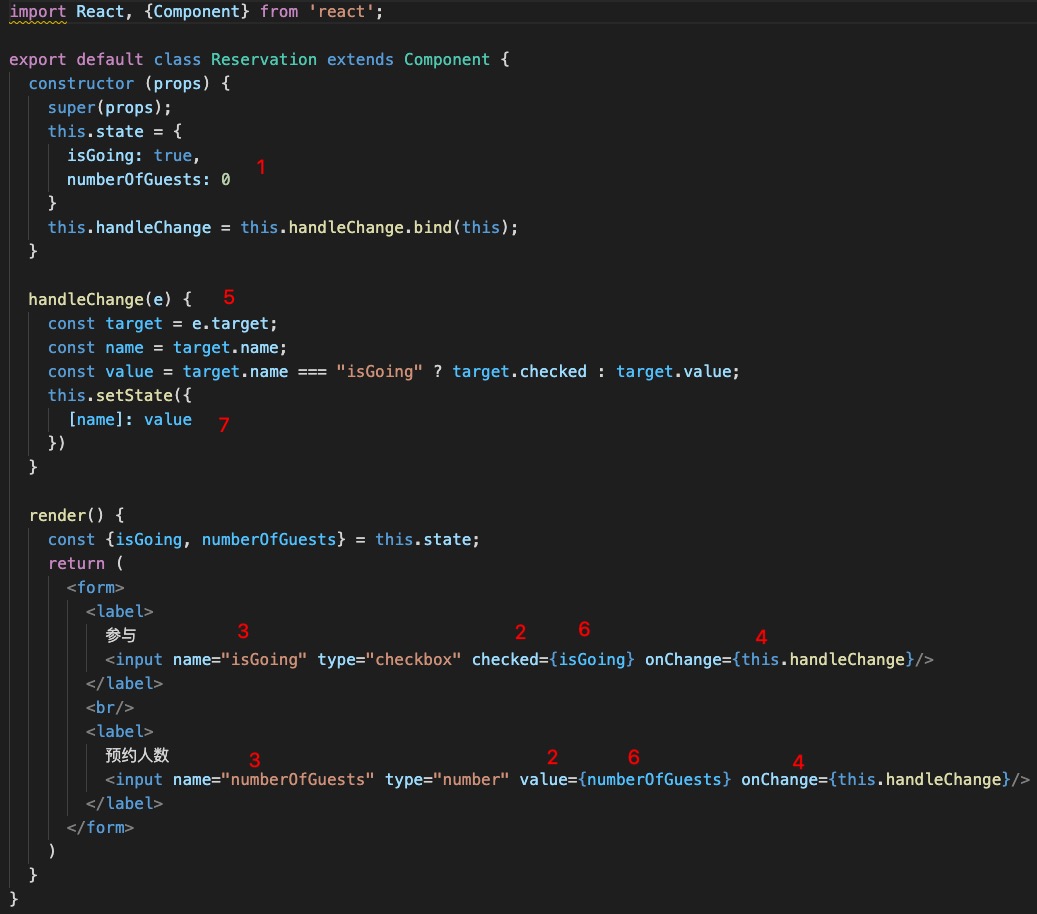This screenshot has height=914, width=1037.
Task: Place cursor on the 'constructor' keyword
Action: (81, 83)
